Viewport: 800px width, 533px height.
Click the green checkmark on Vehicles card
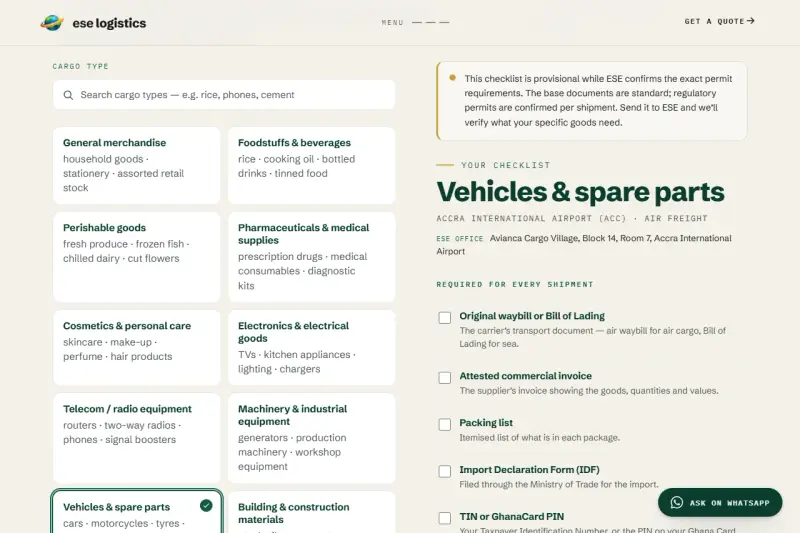click(206, 505)
